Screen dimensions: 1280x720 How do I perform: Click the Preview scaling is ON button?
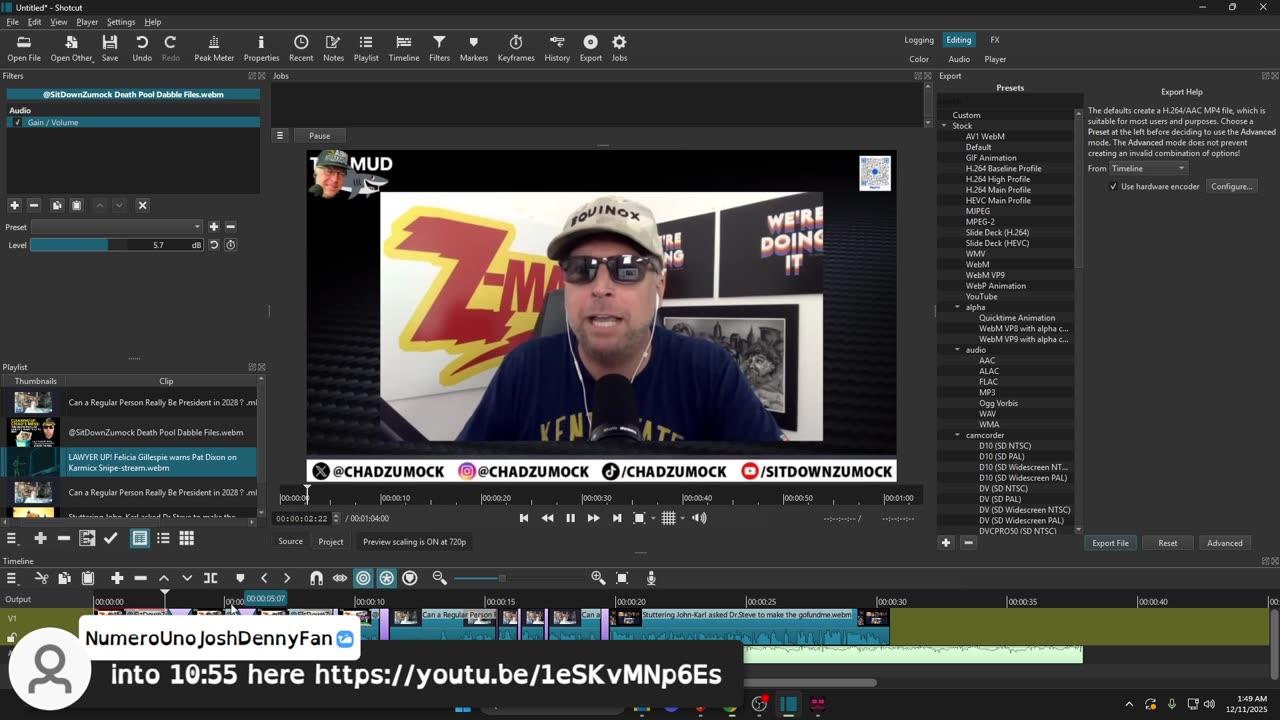[414, 542]
